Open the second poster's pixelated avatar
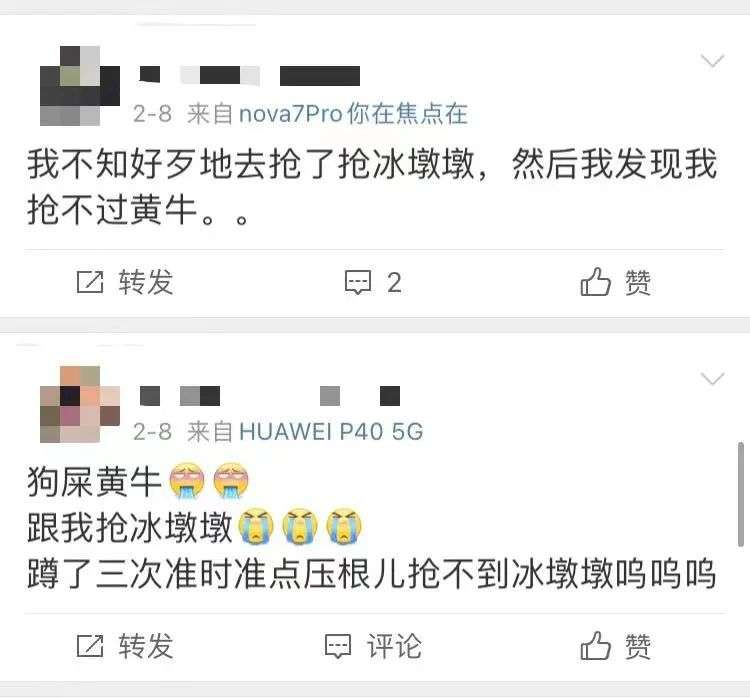Screen dimensions: 750x698 pyautogui.click(x=80, y=404)
